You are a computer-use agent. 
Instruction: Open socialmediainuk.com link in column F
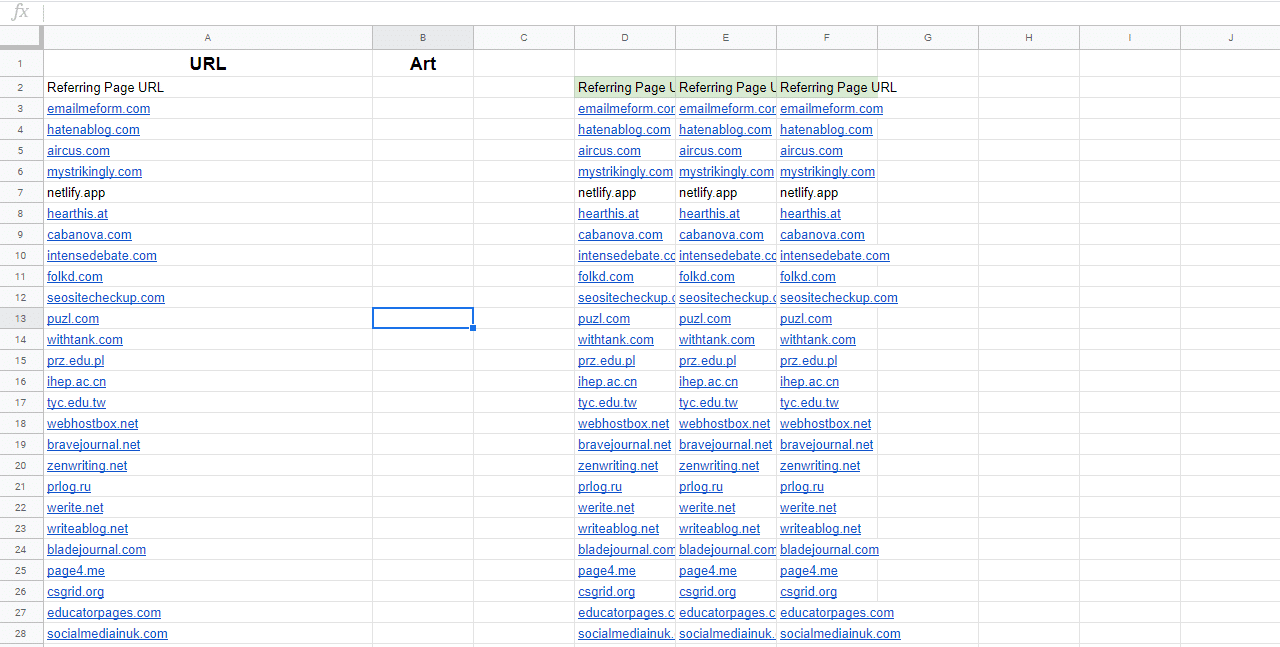[x=840, y=633]
